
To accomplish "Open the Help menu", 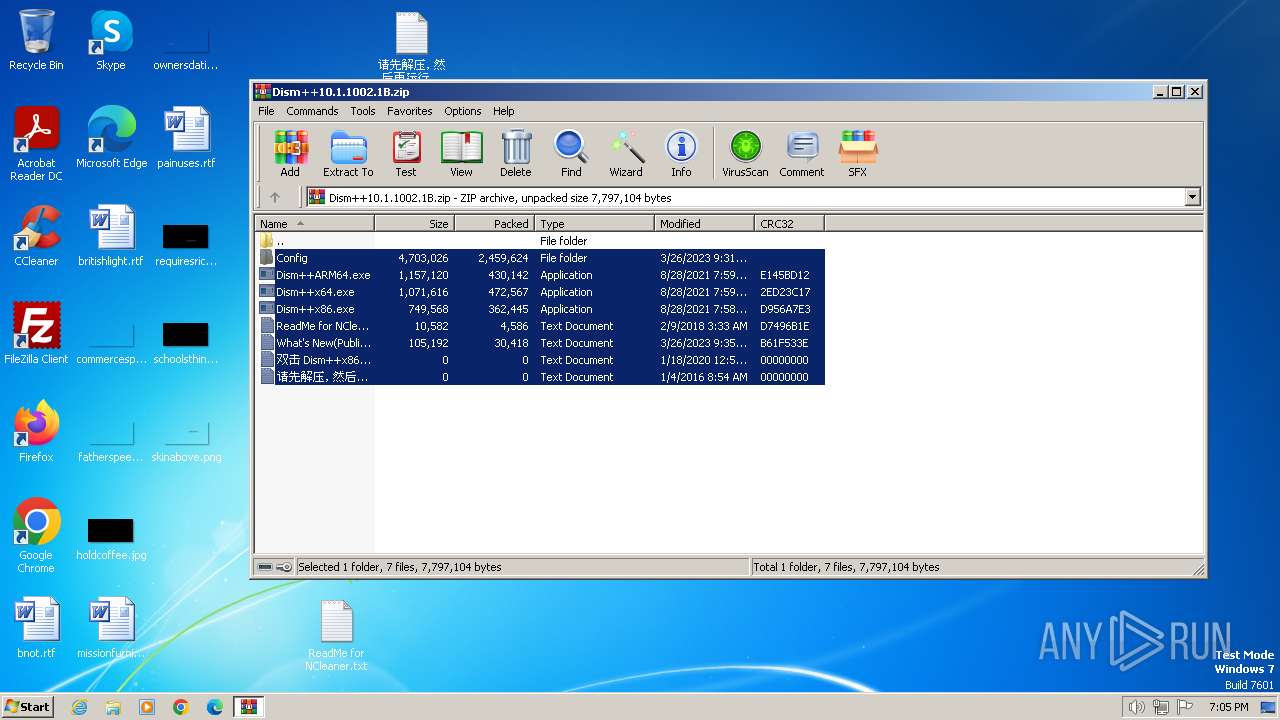I will tap(504, 111).
